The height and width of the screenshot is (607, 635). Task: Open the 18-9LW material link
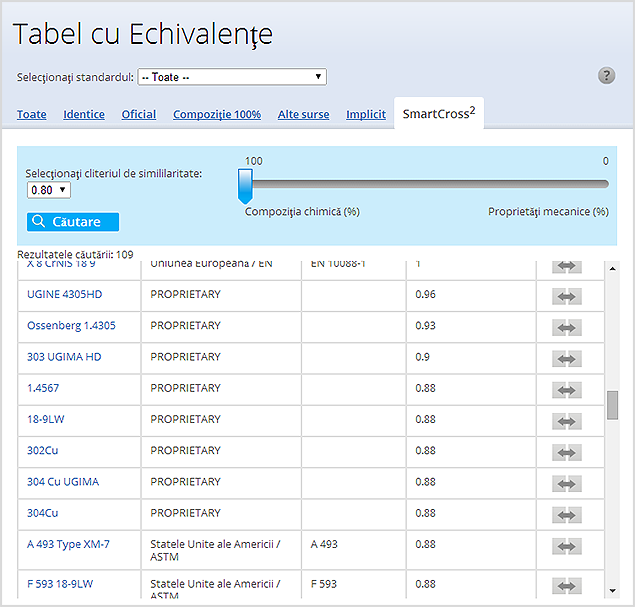click(x=45, y=419)
